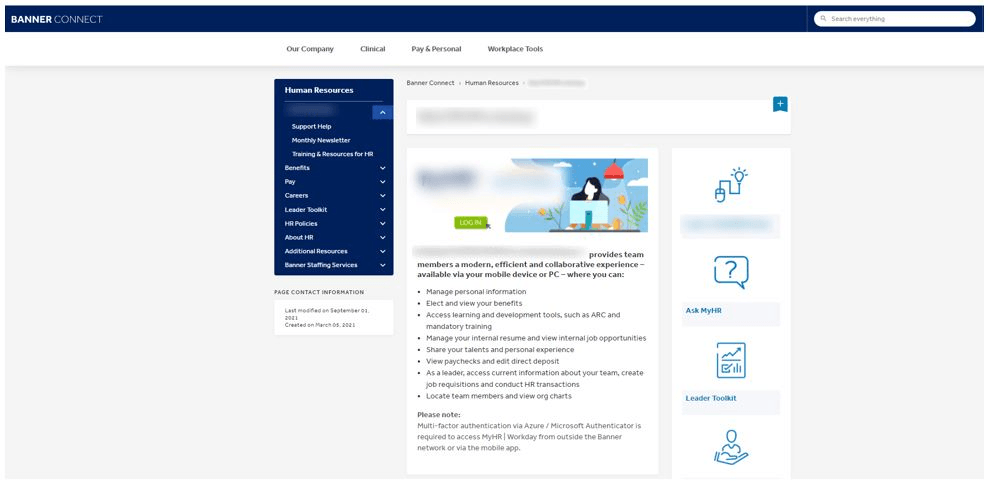Expand the Leader Toolkit sidebar chevron
The width and height of the screenshot is (990, 487).
coord(383,210)
